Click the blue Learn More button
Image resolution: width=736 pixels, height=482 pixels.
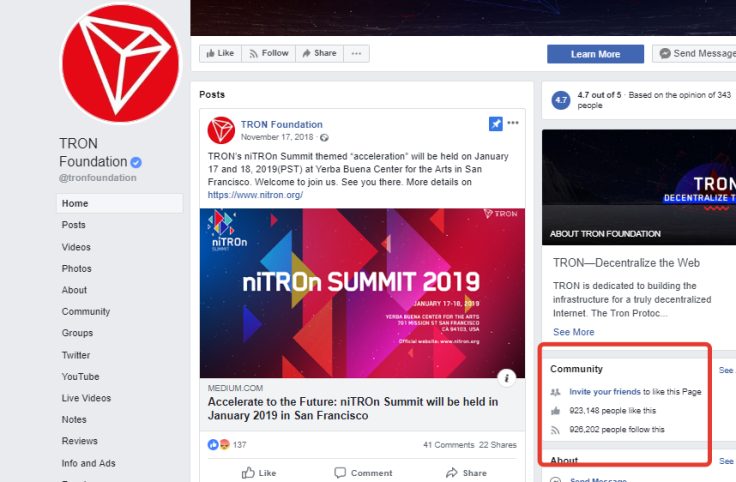(x=595, y=54)
